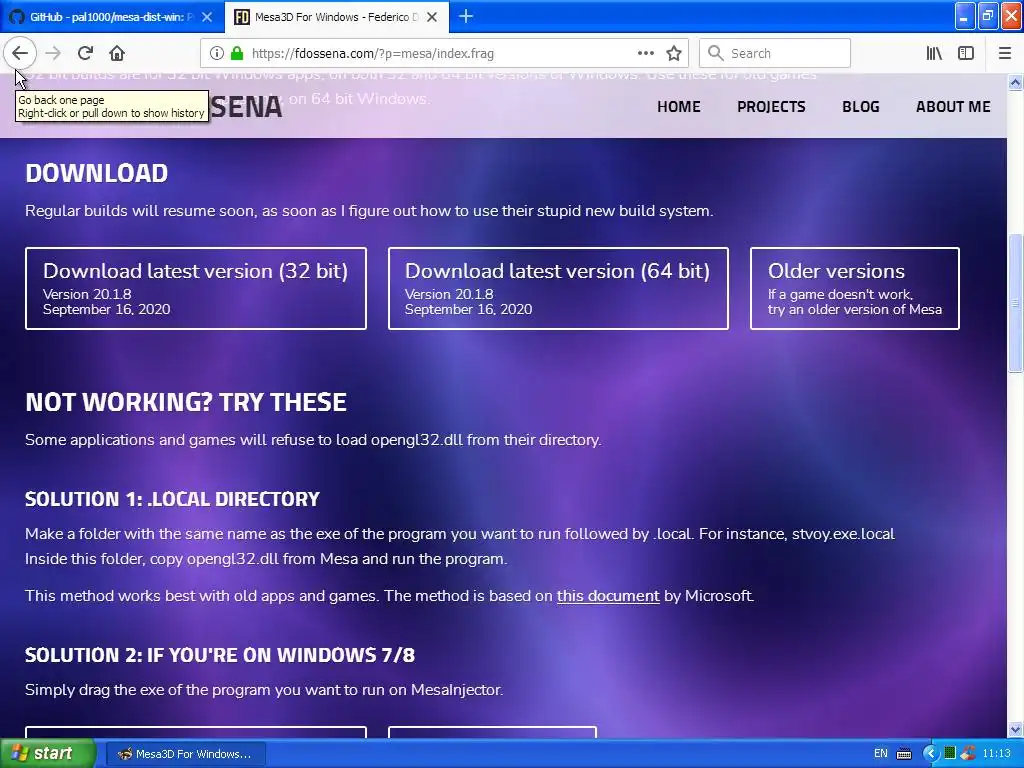Open BLOG in site navigation
This screenshot has height=768, width=1024.
point(861,106)
